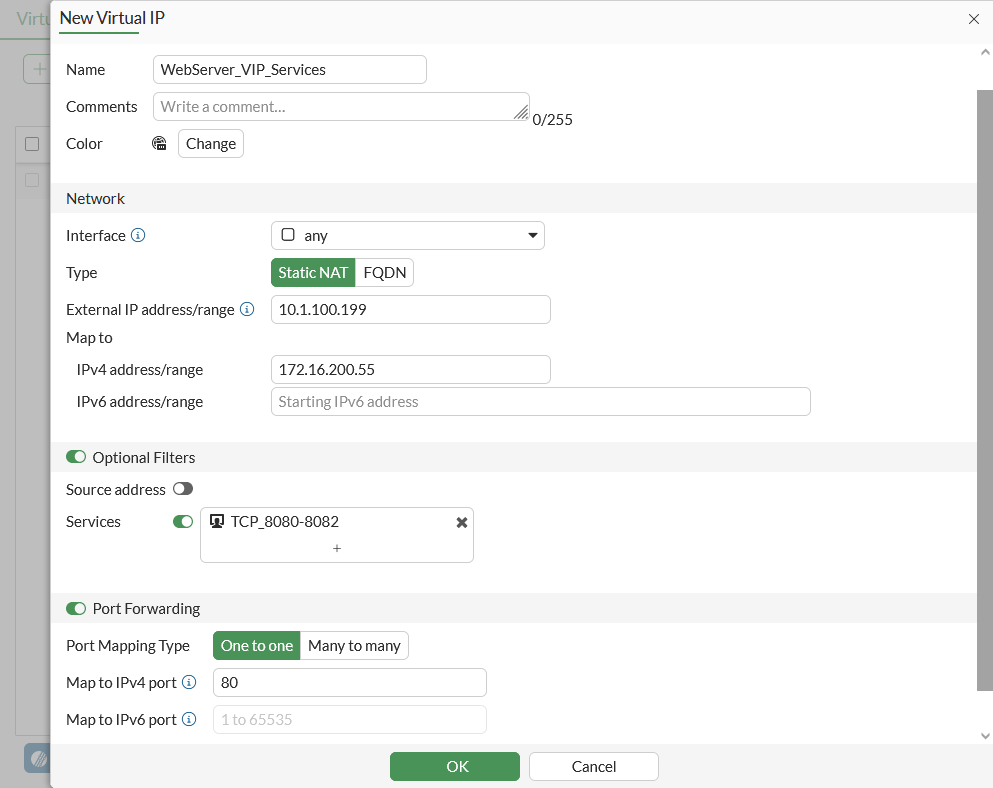Select Many to many port mapping
This screenshot has height=788, width=993.
click(354, 646)
